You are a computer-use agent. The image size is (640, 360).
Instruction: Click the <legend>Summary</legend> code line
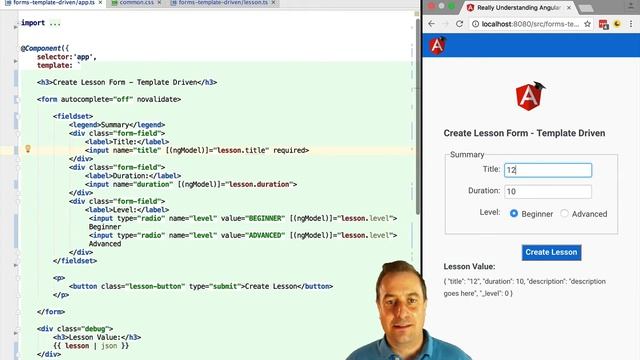pyautogui.click(x=117, y=124)
